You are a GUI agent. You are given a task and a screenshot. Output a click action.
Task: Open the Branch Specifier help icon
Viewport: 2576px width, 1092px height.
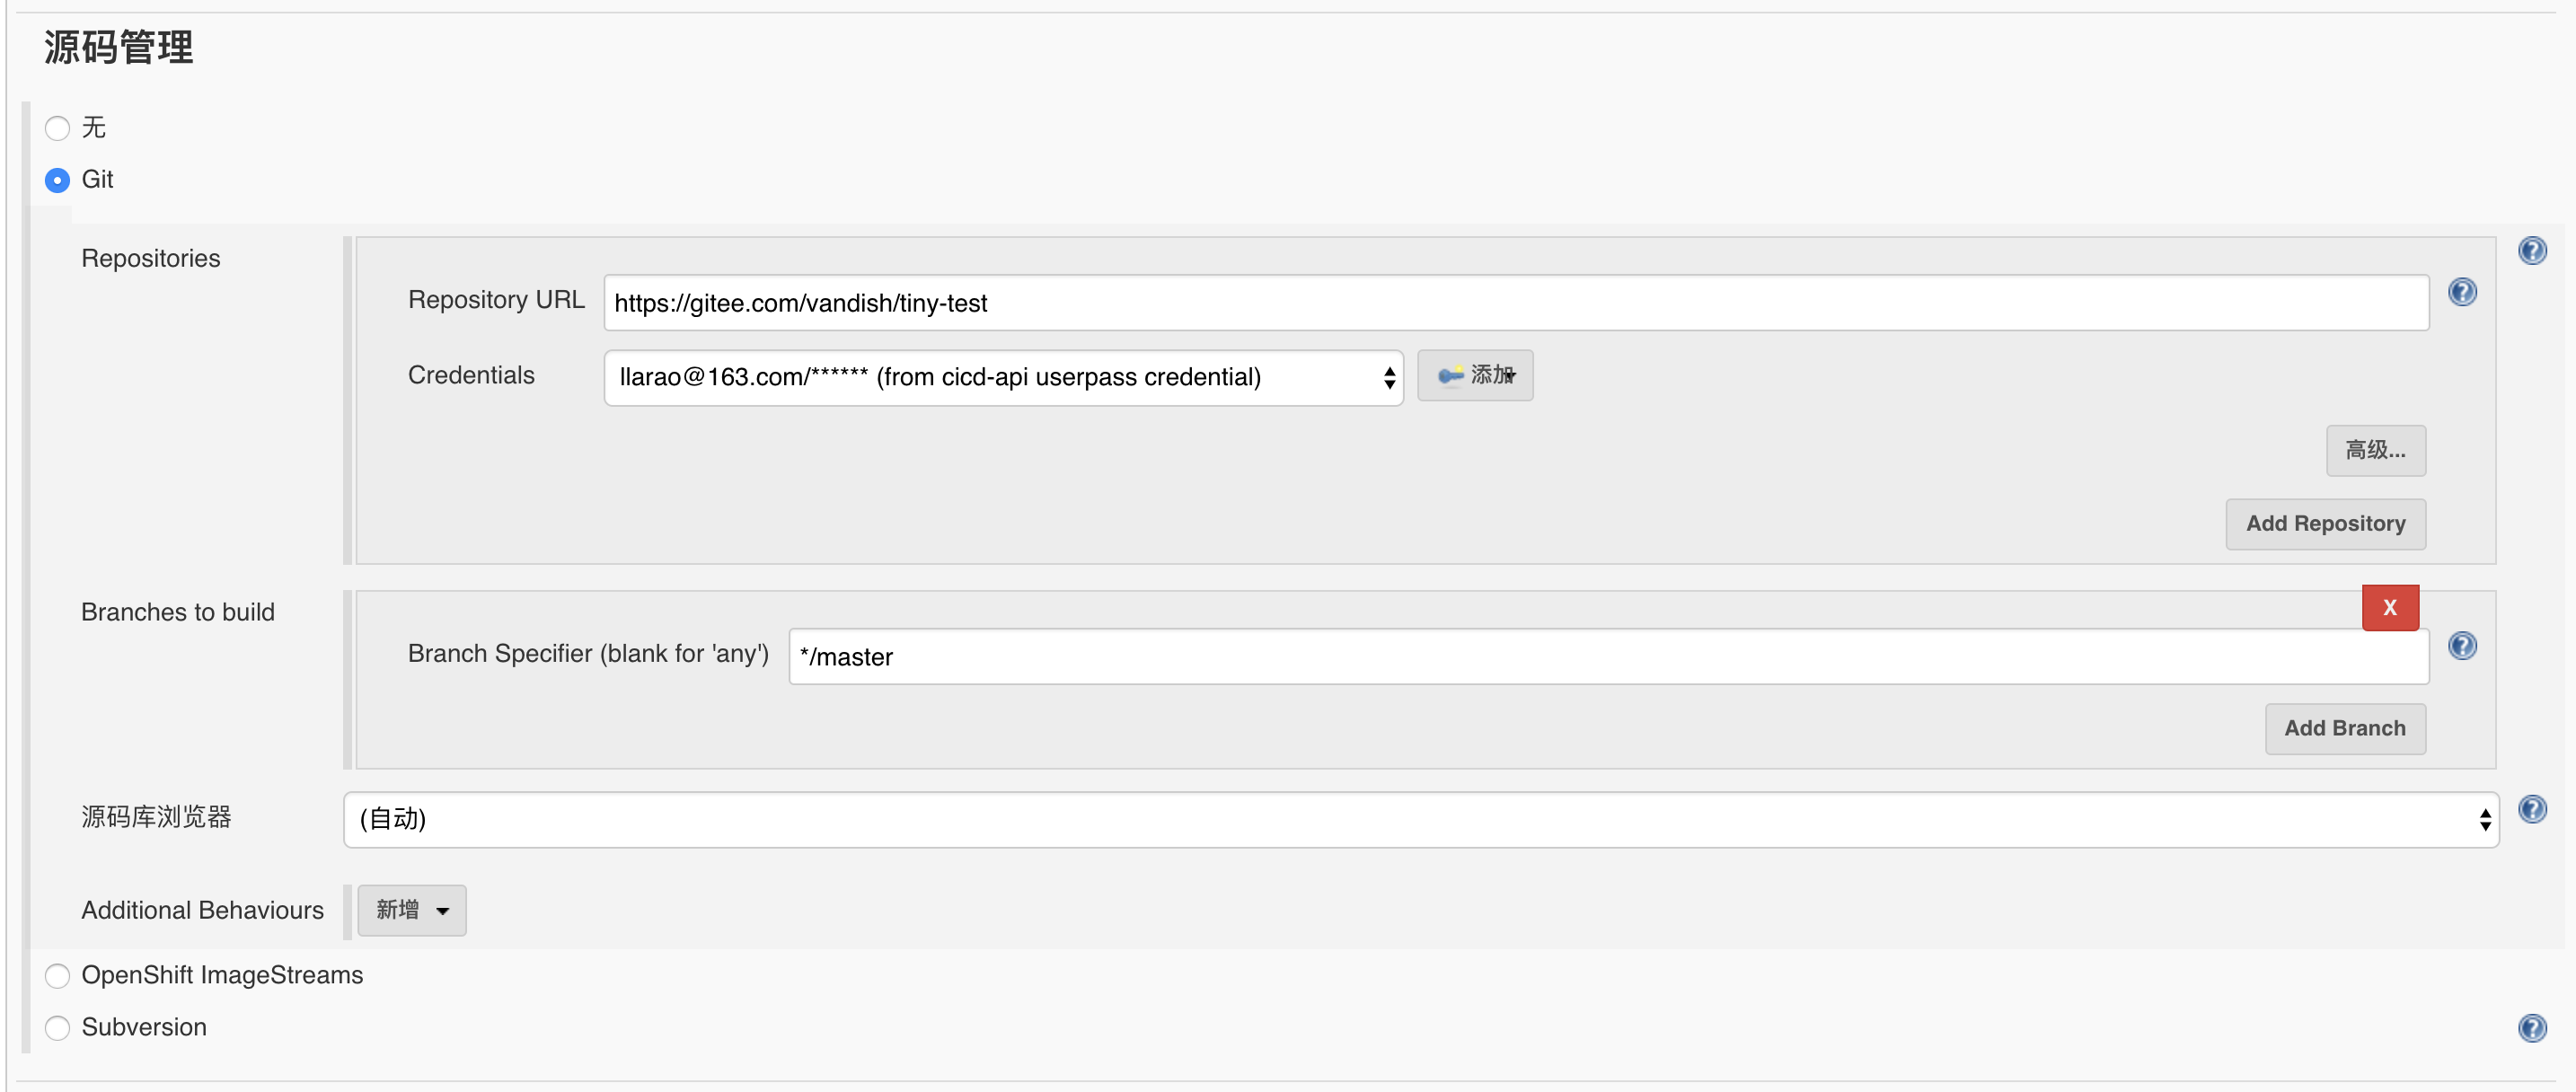(2464, 645)
